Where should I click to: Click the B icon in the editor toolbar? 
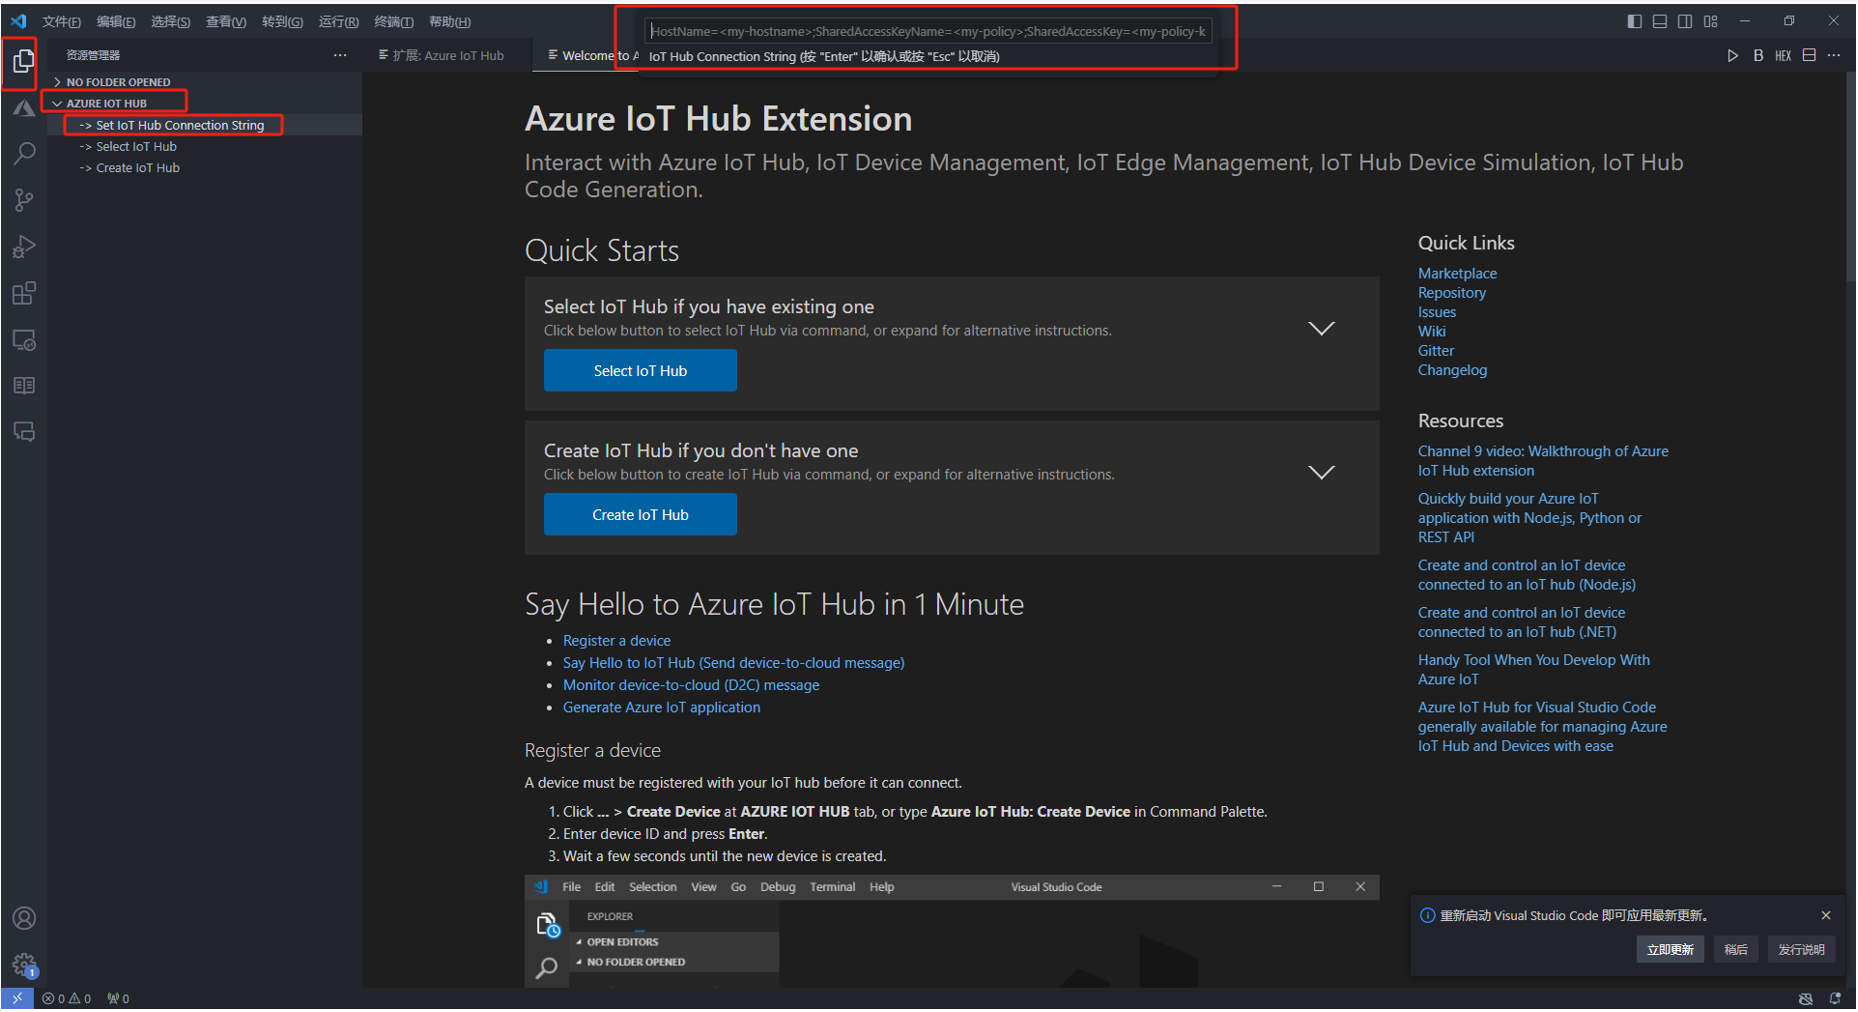[1758, 56]
